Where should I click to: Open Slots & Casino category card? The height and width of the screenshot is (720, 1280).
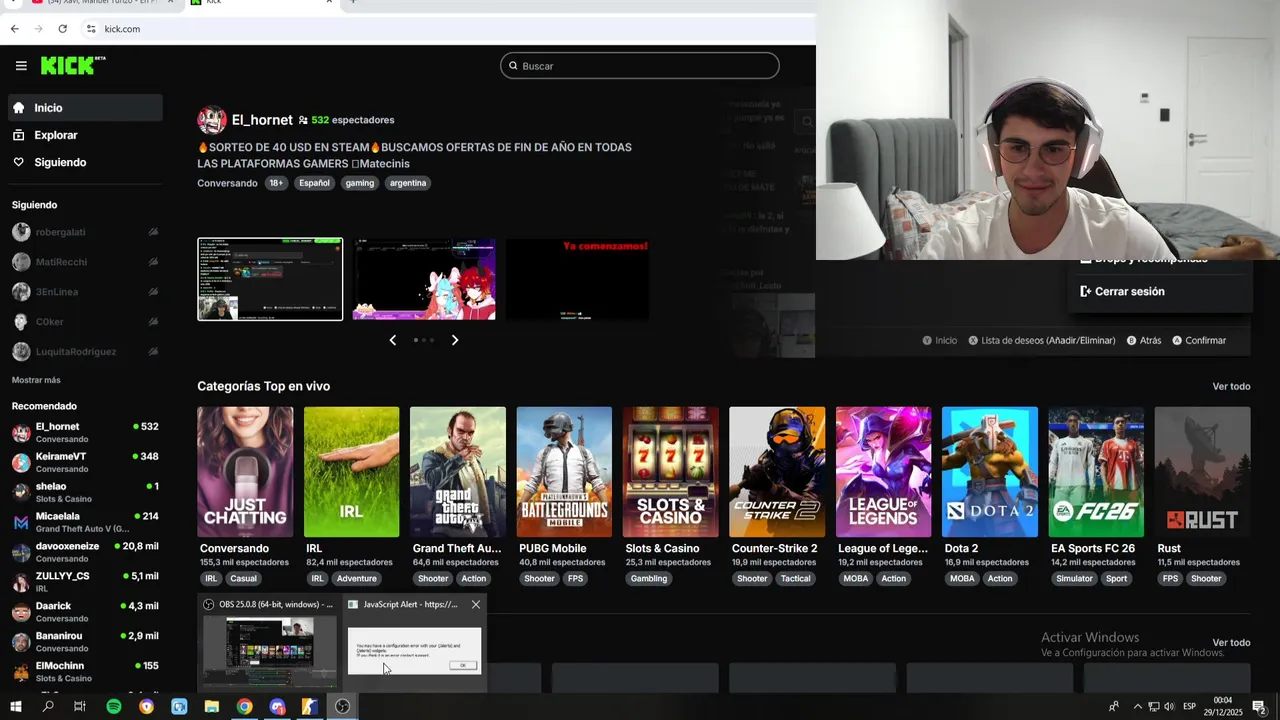tap(671, 472)
